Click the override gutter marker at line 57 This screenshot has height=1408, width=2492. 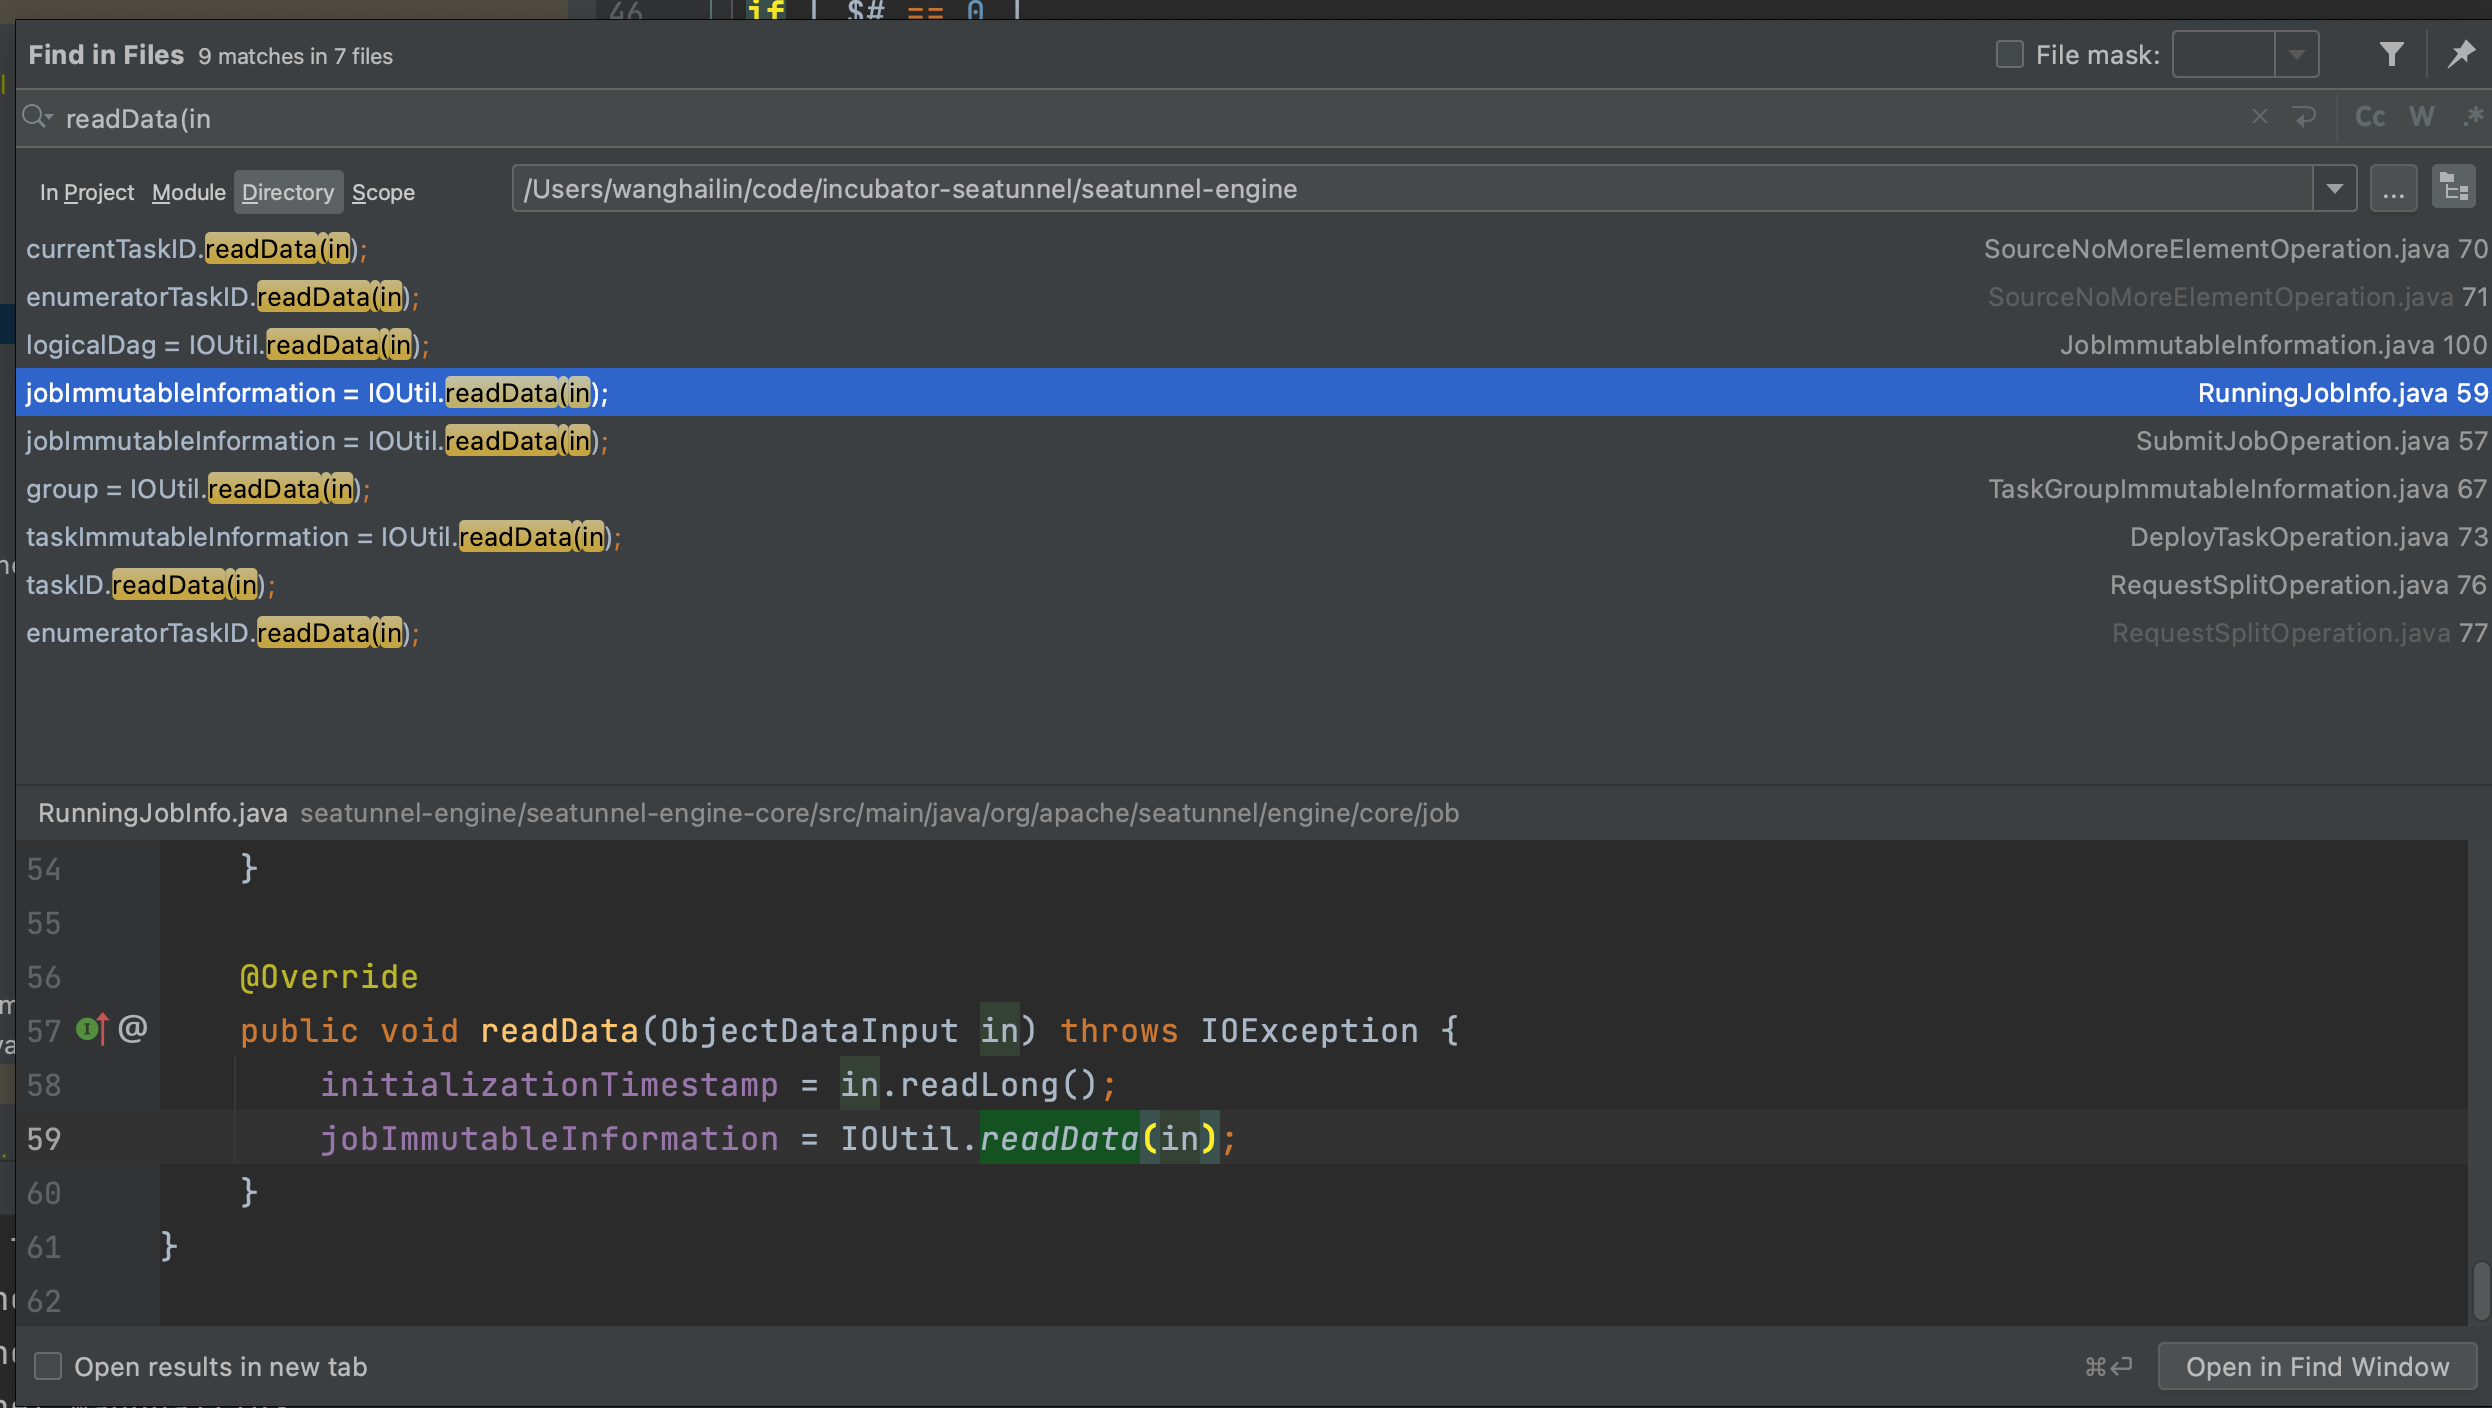click(x=91, y=1029)
